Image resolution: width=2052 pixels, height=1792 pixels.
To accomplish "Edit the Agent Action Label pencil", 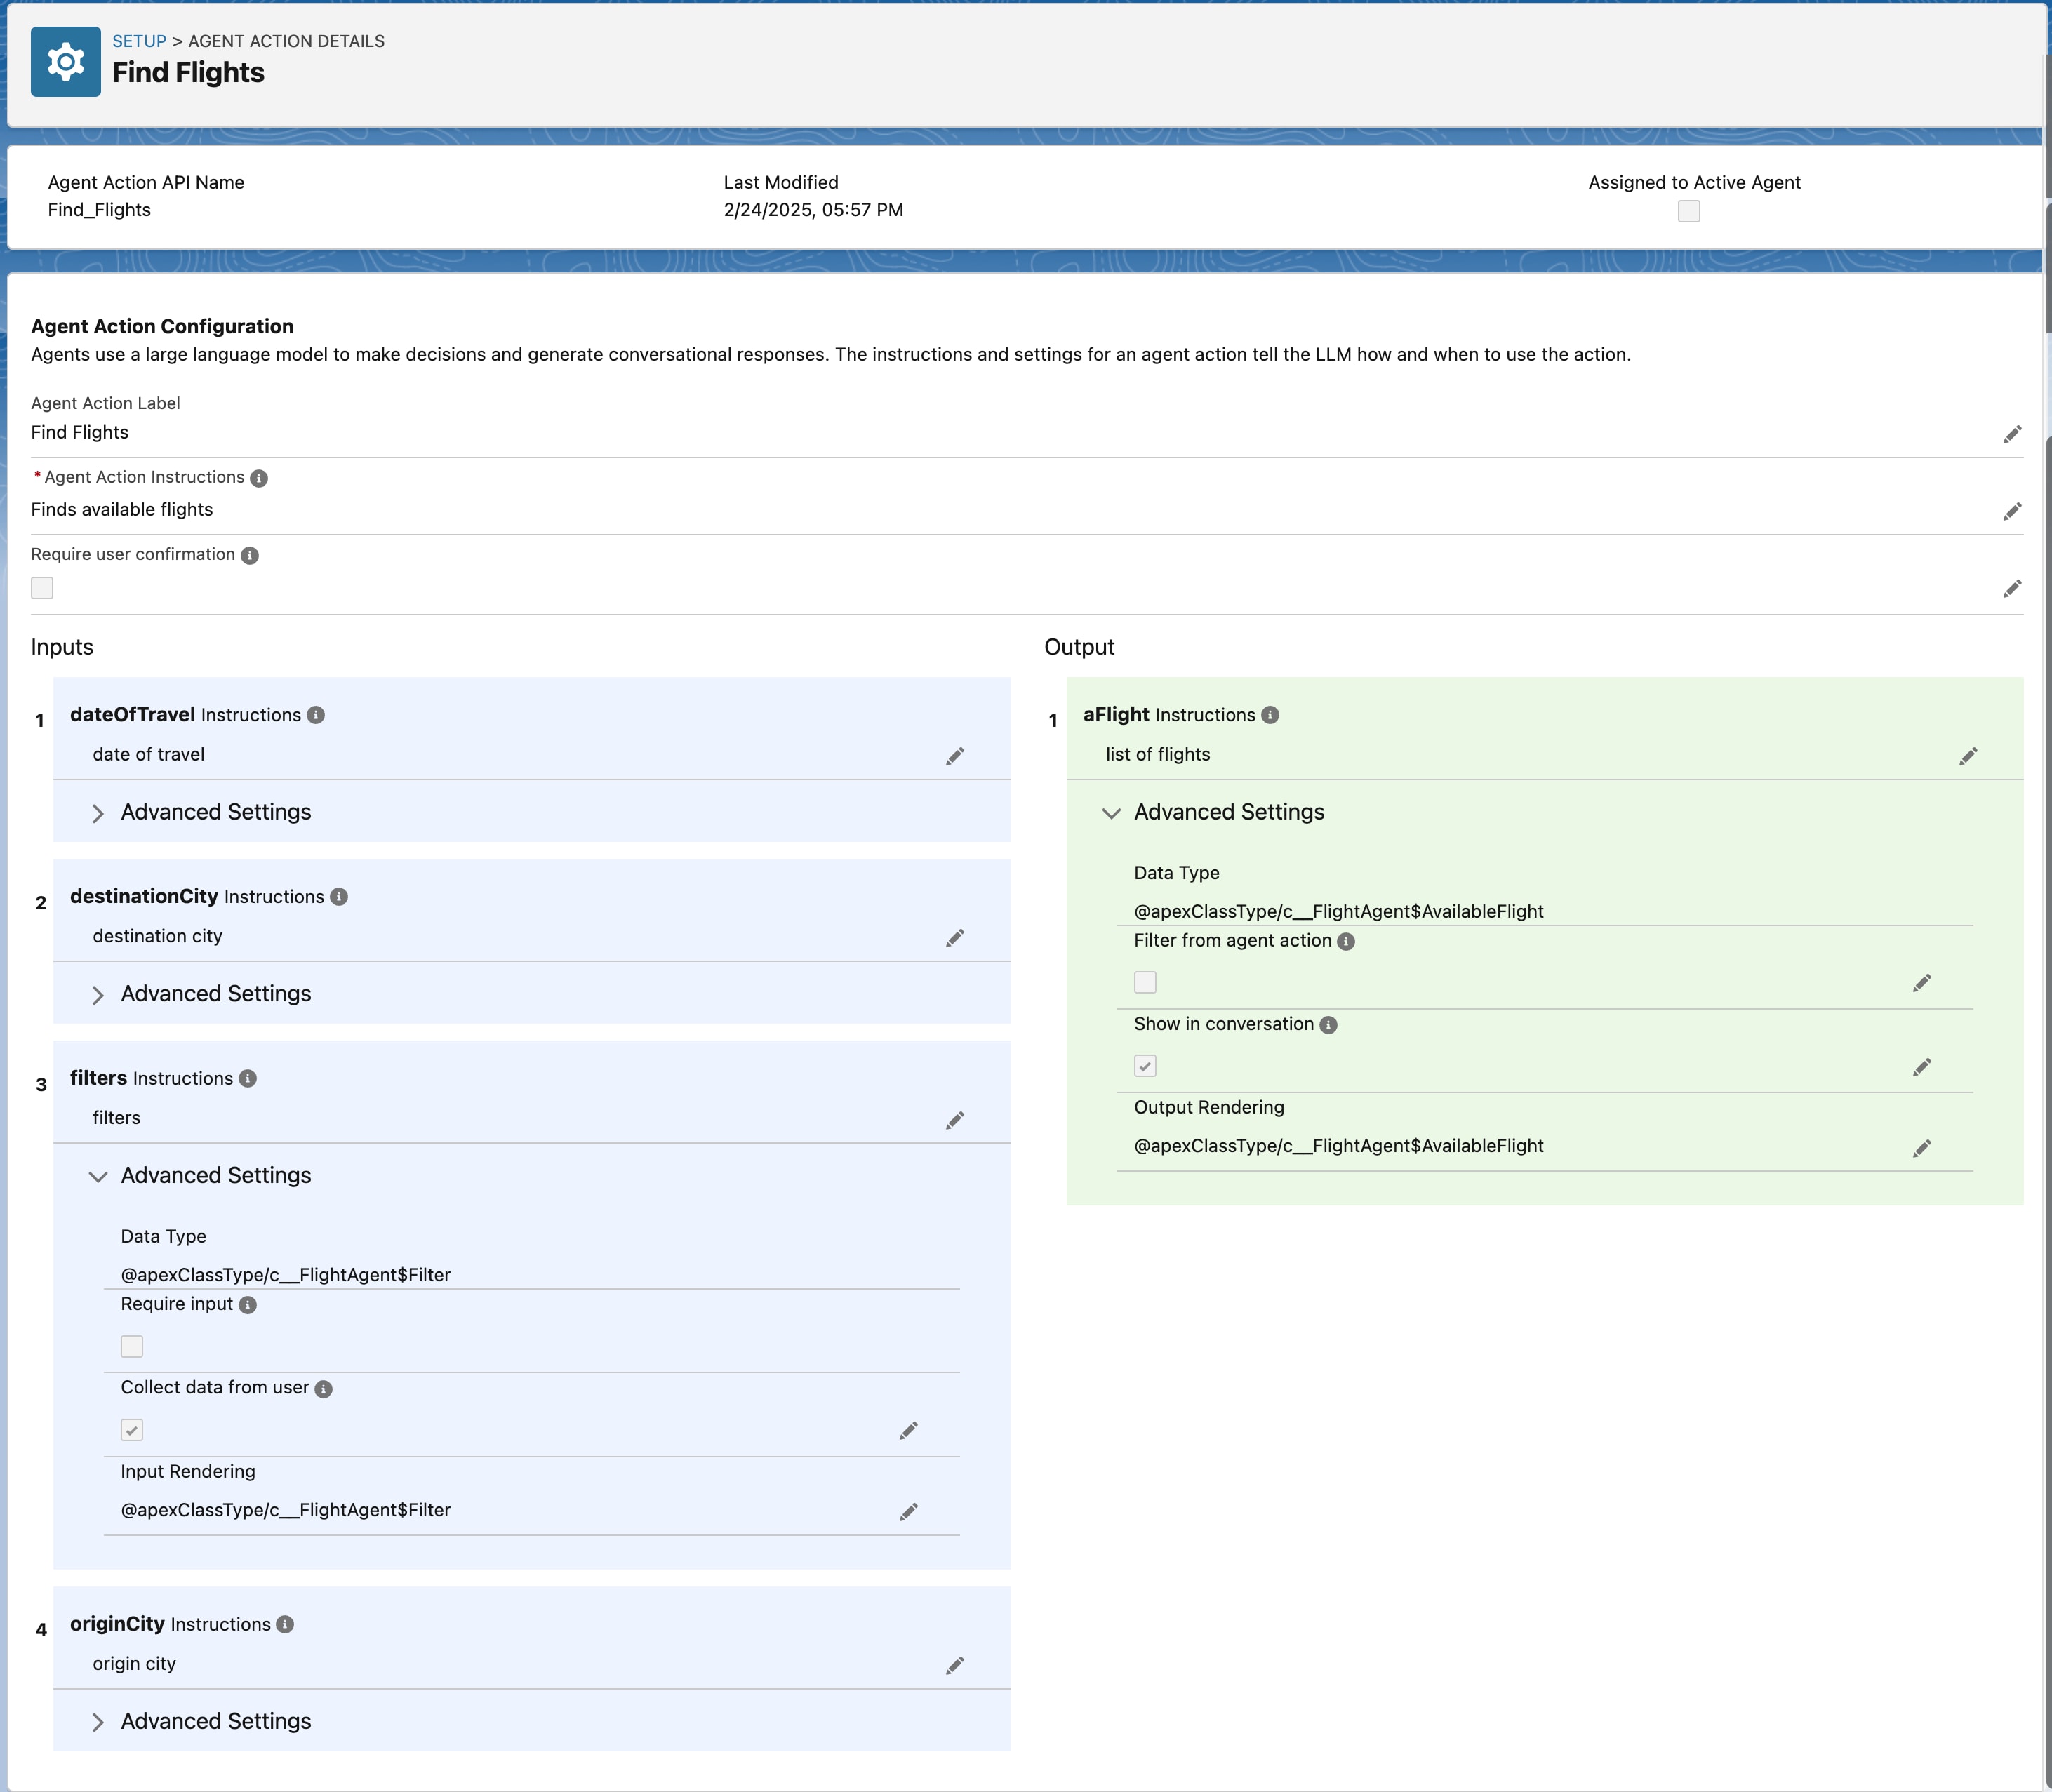I will 2012,434.
